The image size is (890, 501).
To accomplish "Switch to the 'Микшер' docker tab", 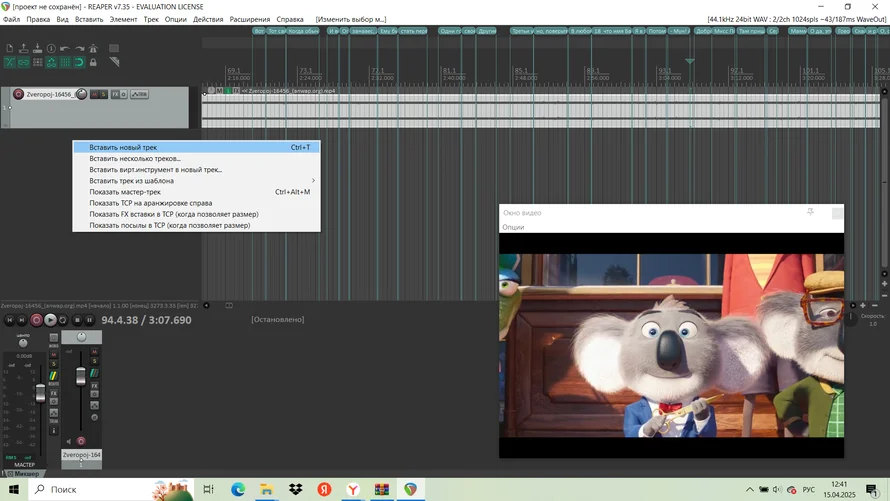I will click(x=23, y=473).
